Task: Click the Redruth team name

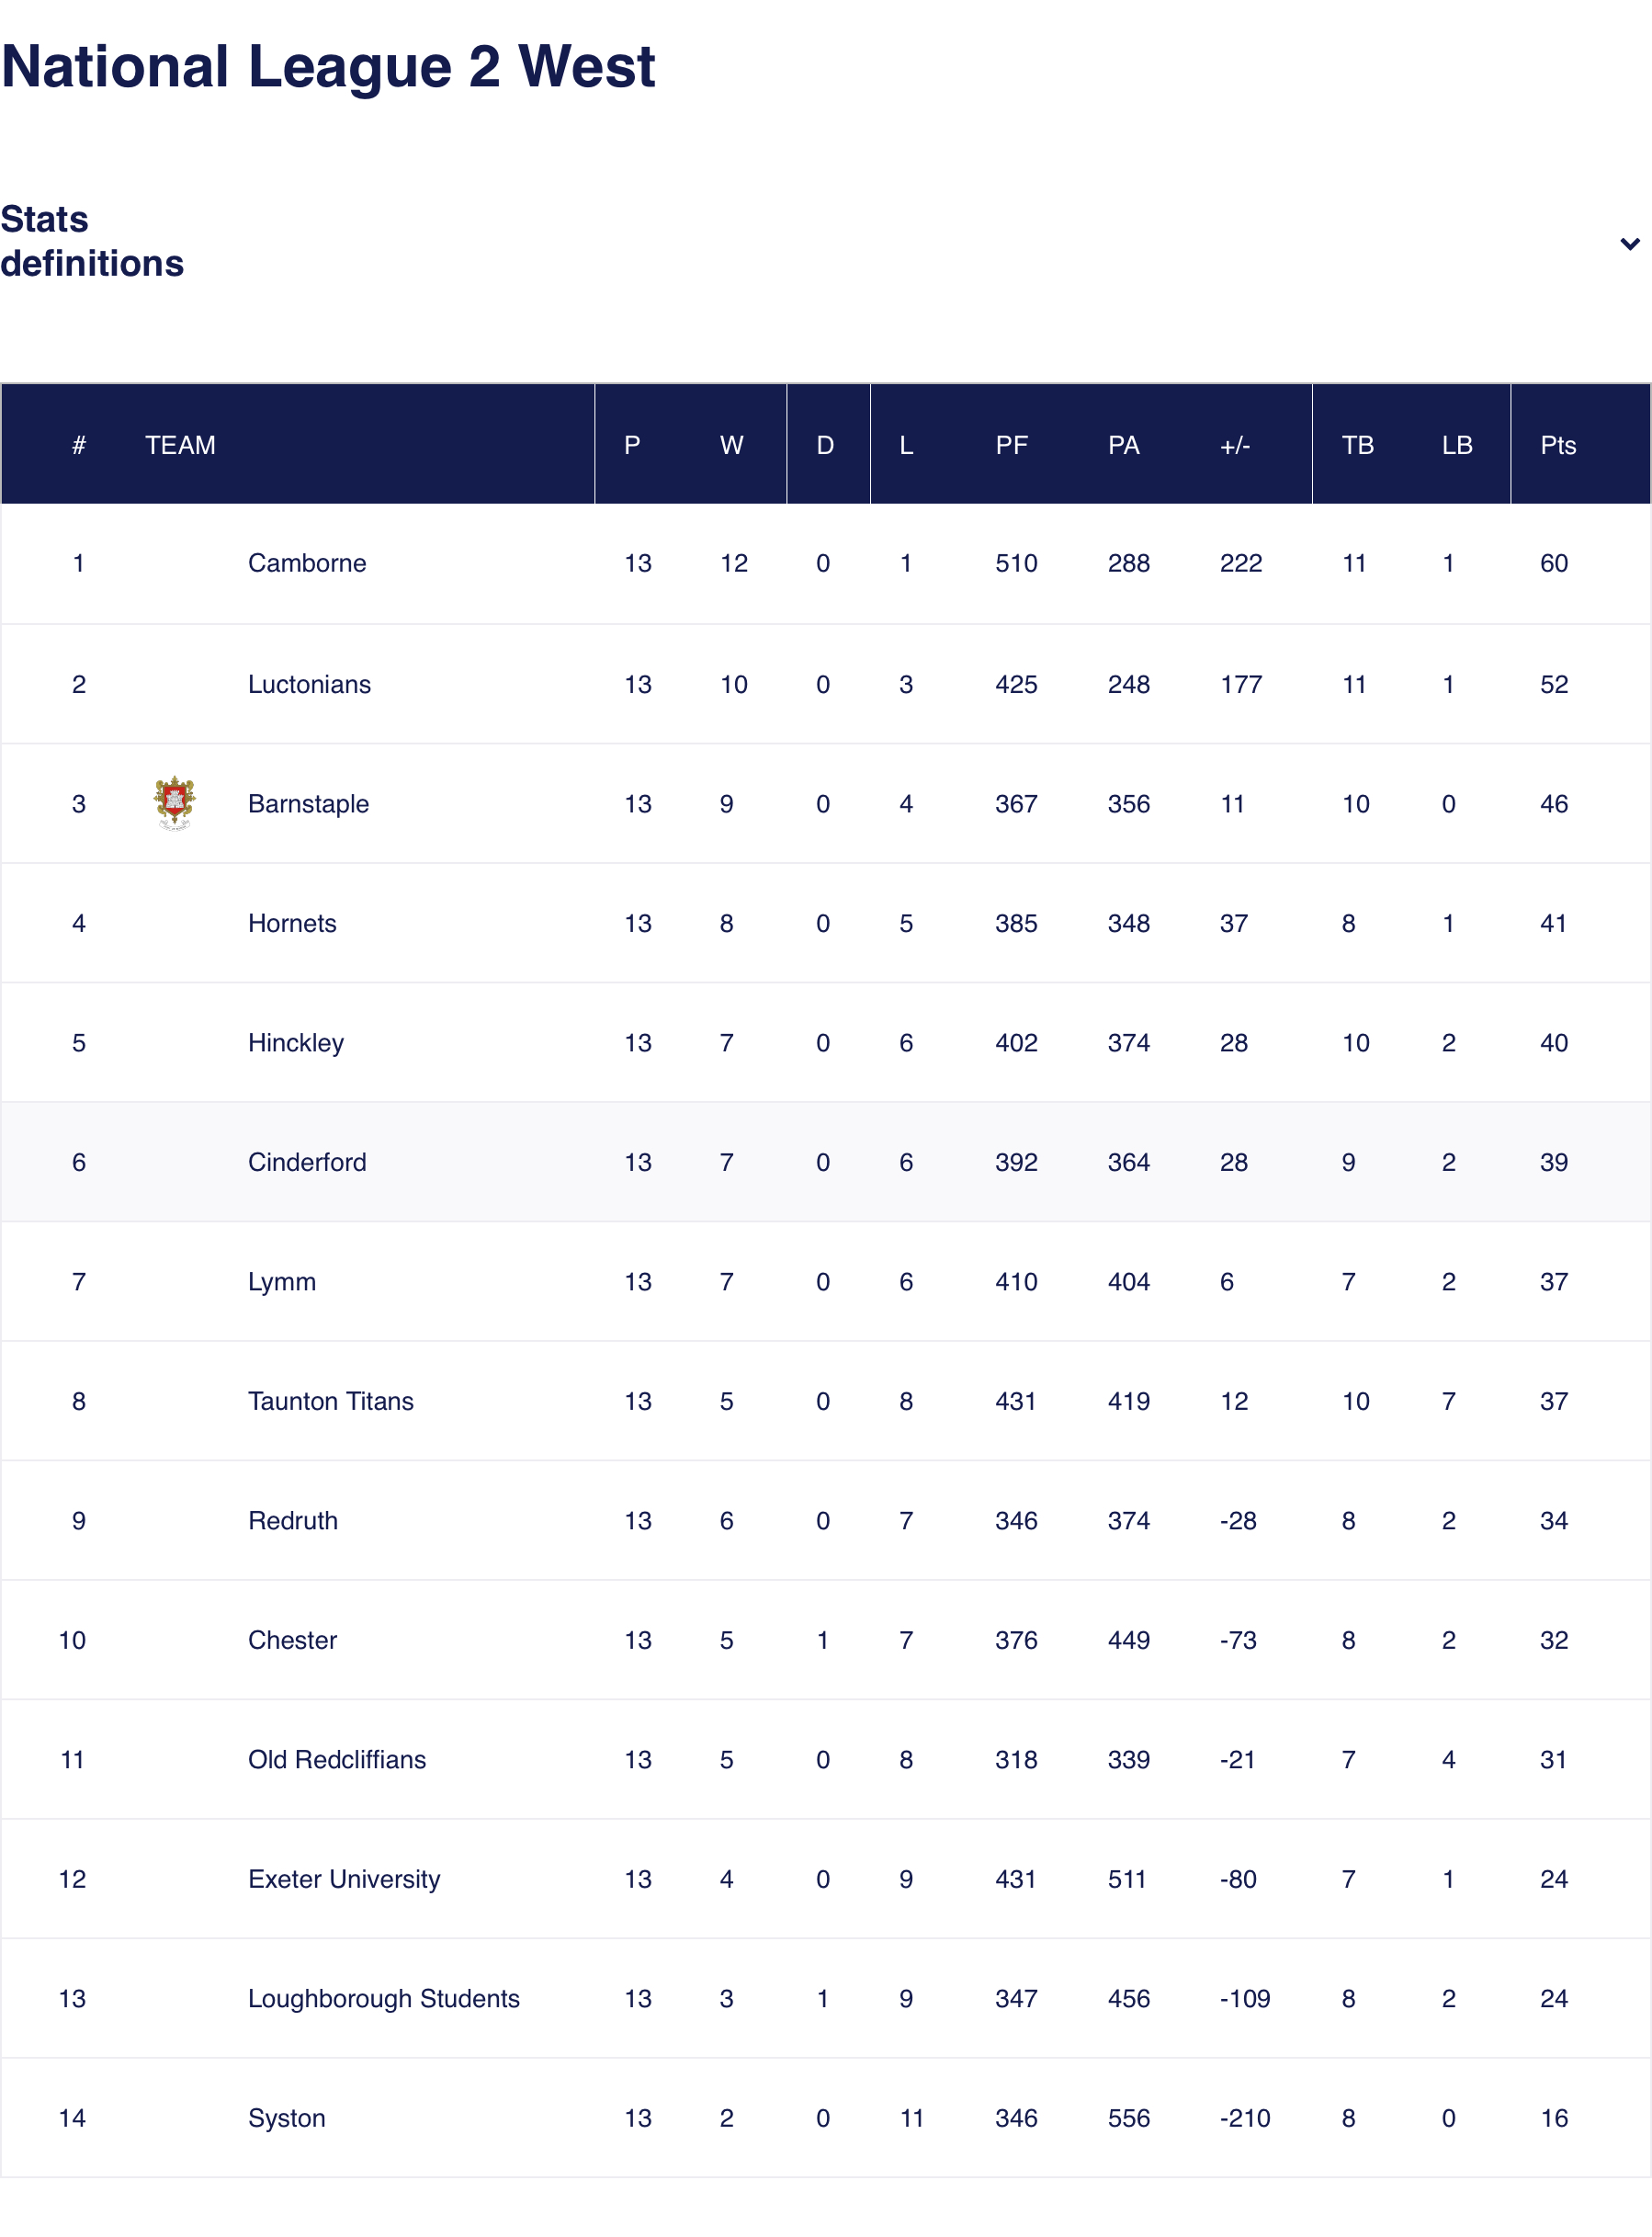Action: (293, 1521)
